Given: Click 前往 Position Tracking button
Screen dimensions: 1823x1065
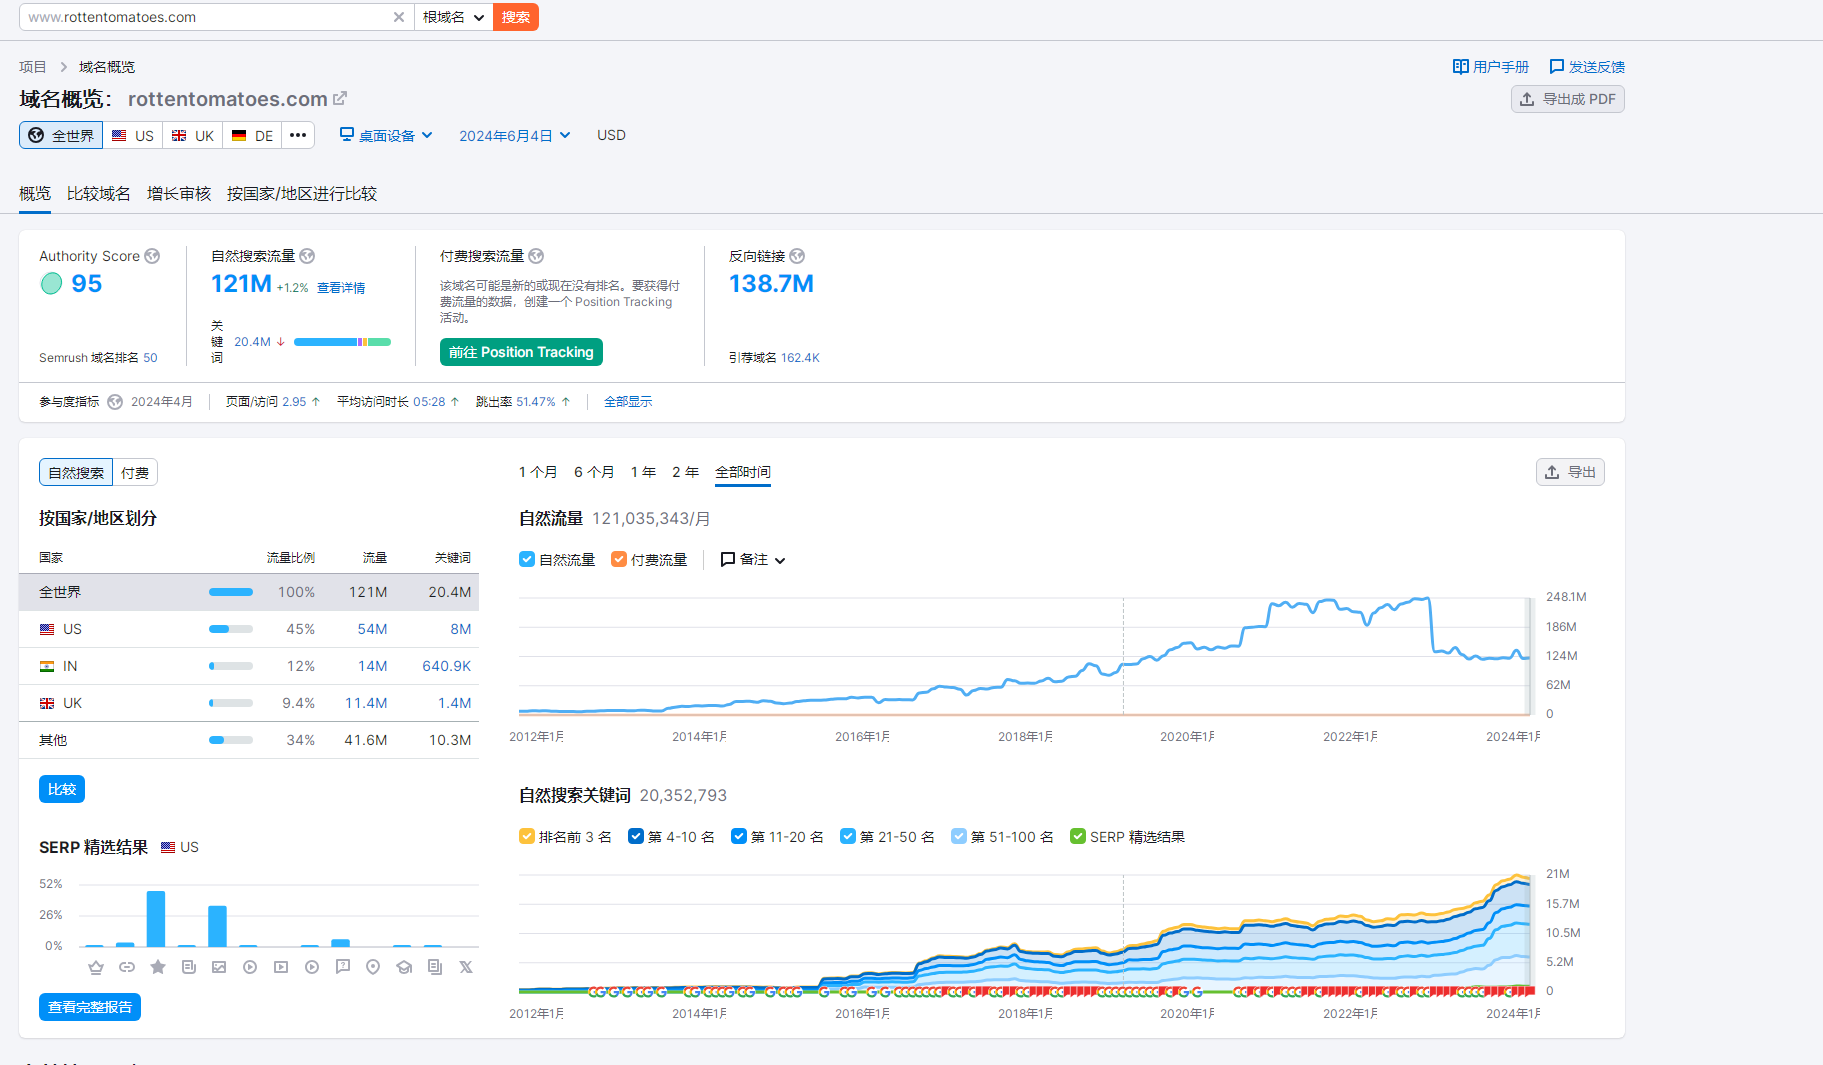Looking at the screenshot, I should pos(521,352).
